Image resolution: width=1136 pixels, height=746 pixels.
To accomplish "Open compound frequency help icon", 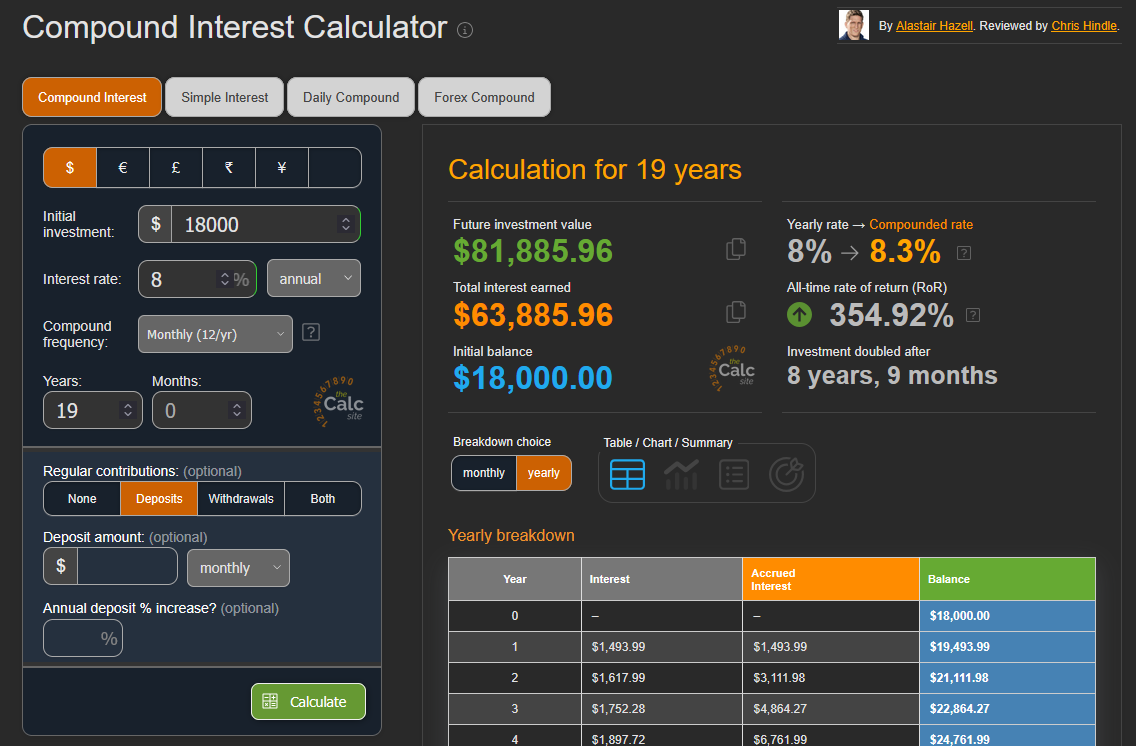I will point(311,332).
